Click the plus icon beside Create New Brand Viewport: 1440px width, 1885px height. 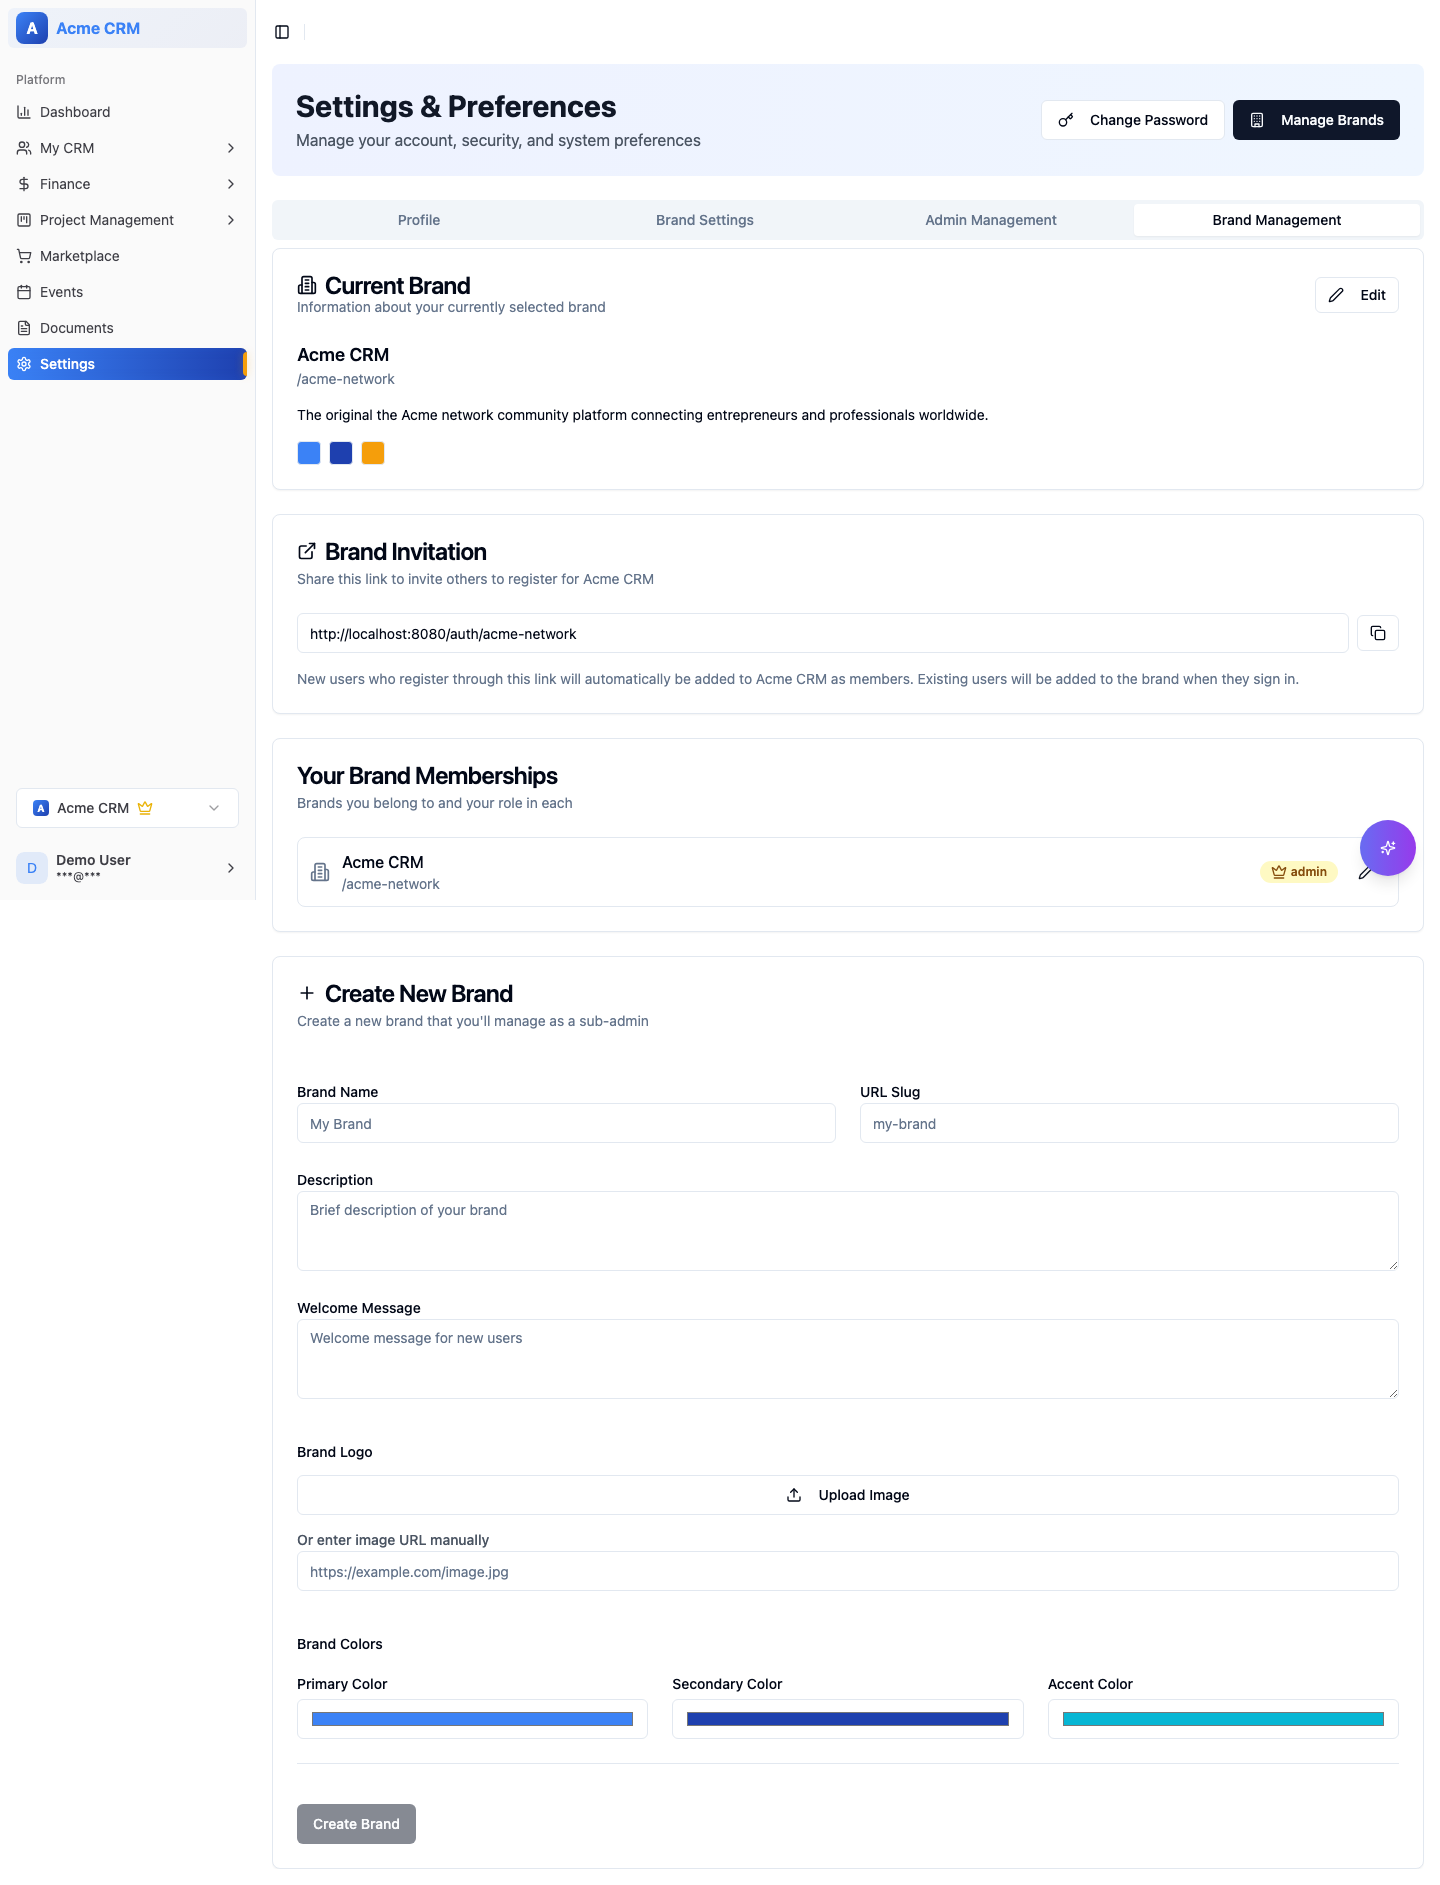(x=307, y=993)
